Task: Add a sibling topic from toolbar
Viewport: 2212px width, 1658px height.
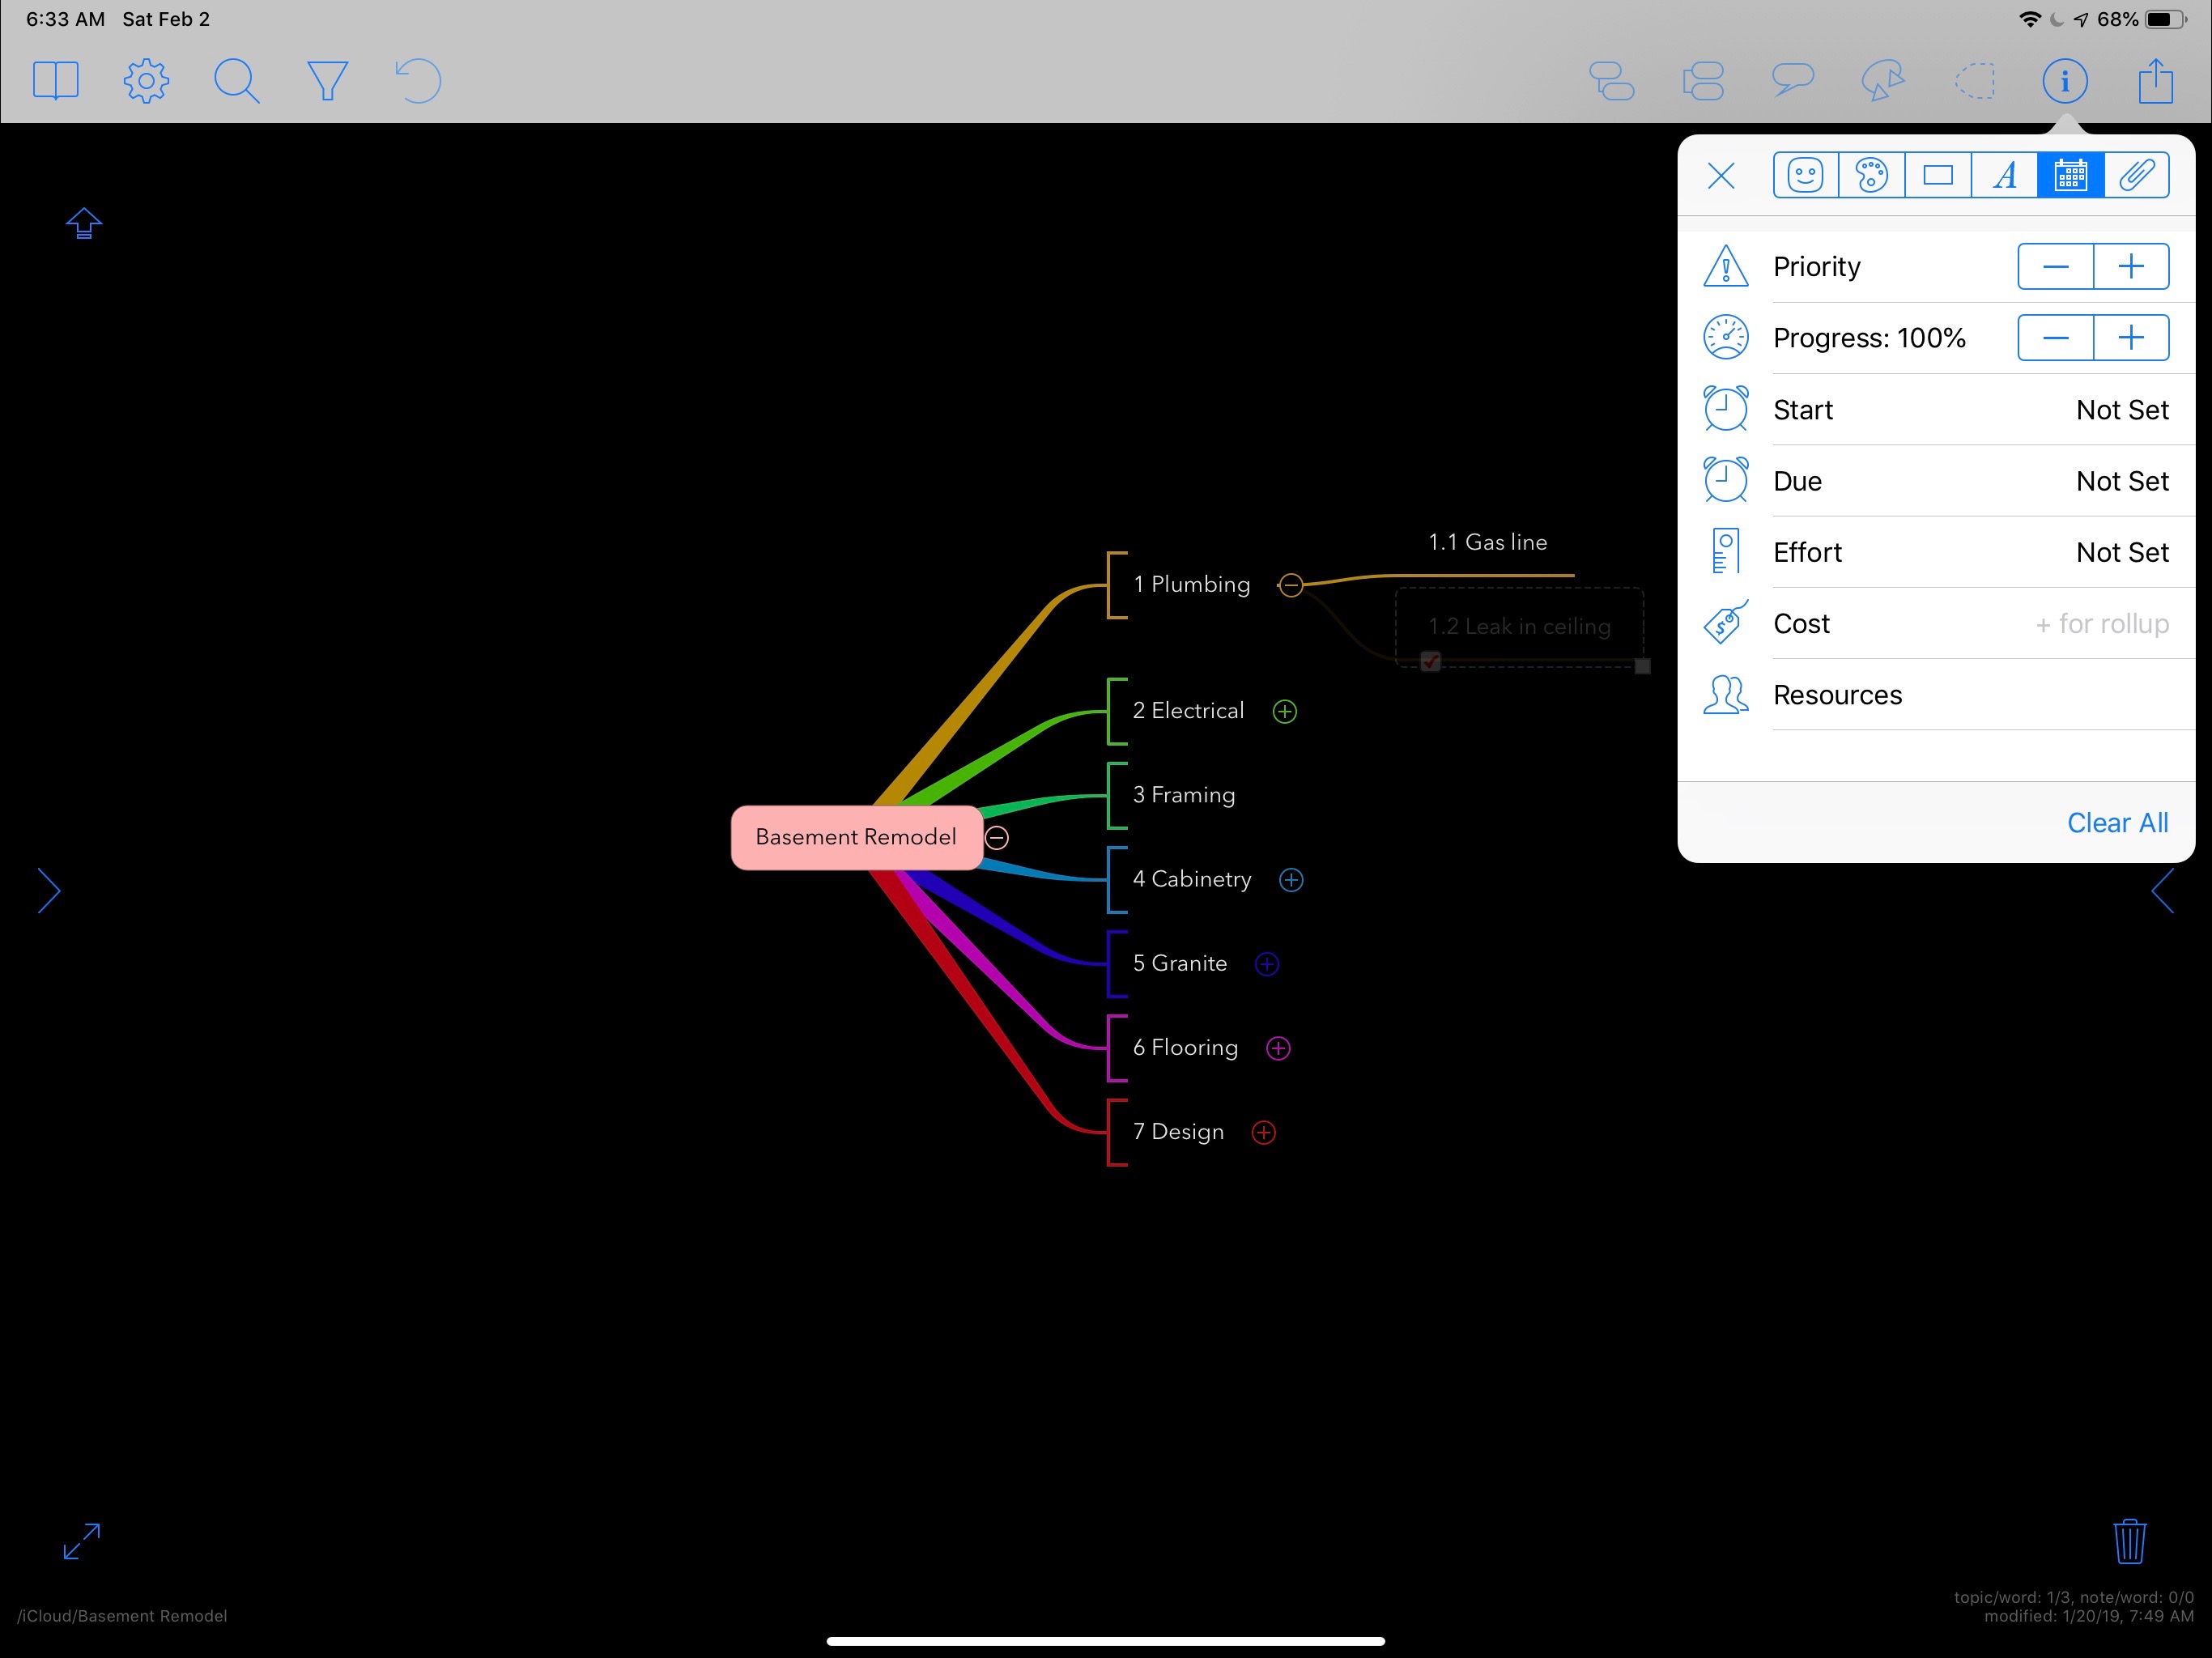Action: pyautogui.click(x=1703, y=81)
